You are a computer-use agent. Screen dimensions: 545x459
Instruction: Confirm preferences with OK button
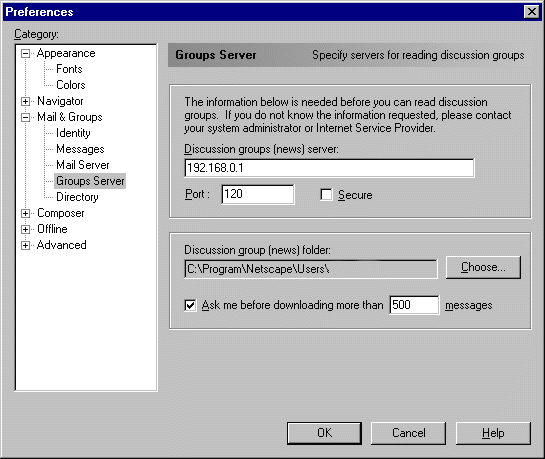324,433
